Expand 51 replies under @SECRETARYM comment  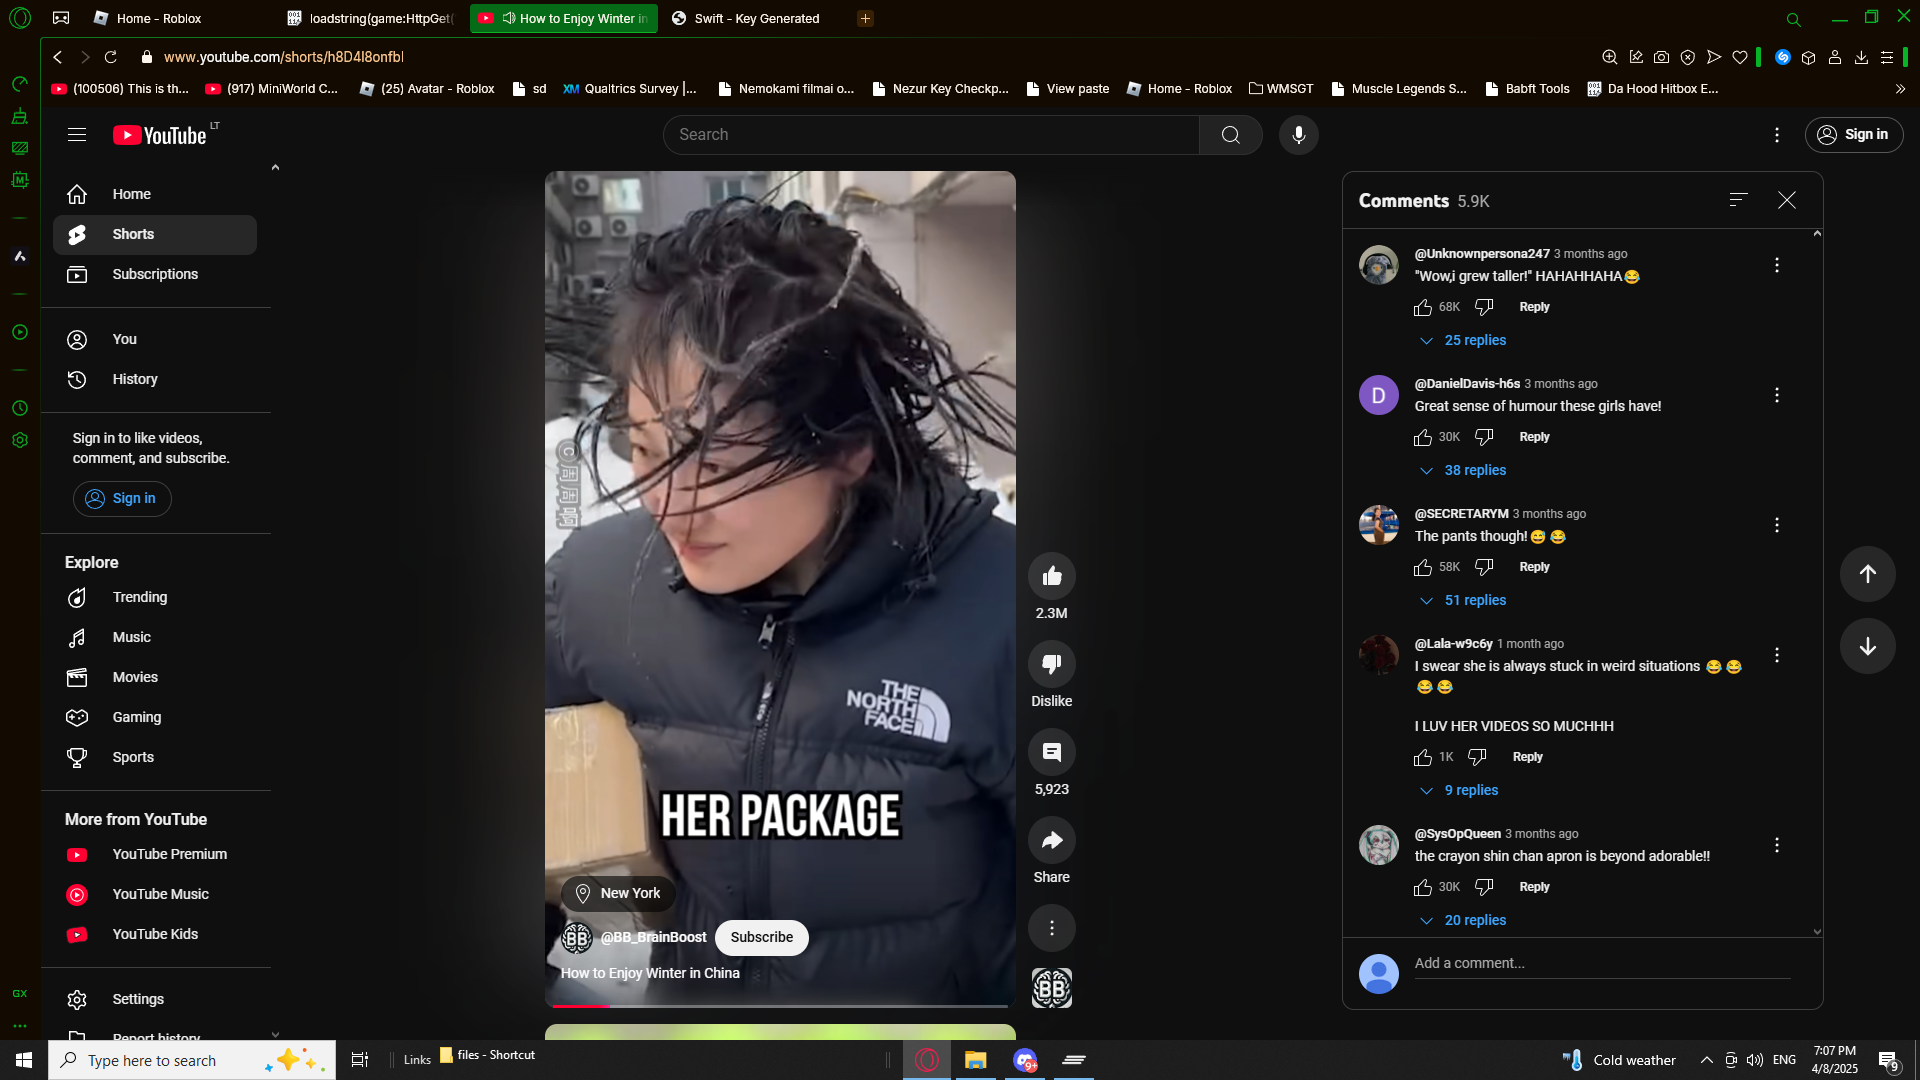coord(1474,601)
